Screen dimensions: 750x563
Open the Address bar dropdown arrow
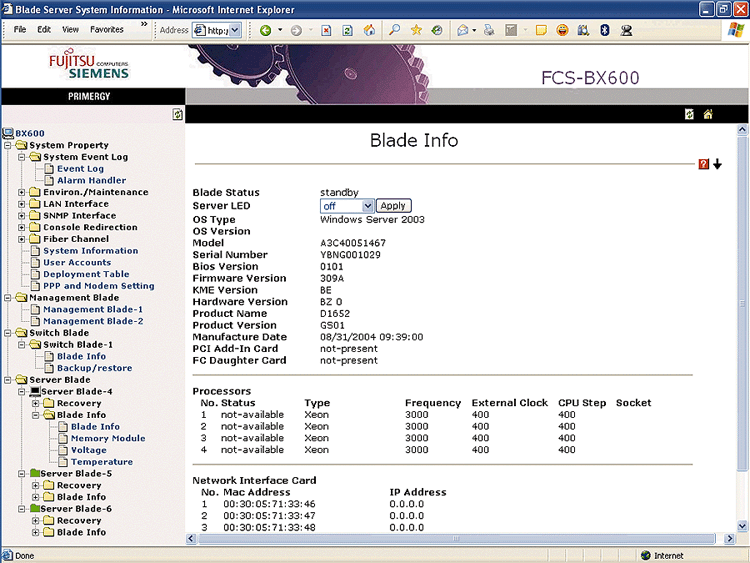235,31
